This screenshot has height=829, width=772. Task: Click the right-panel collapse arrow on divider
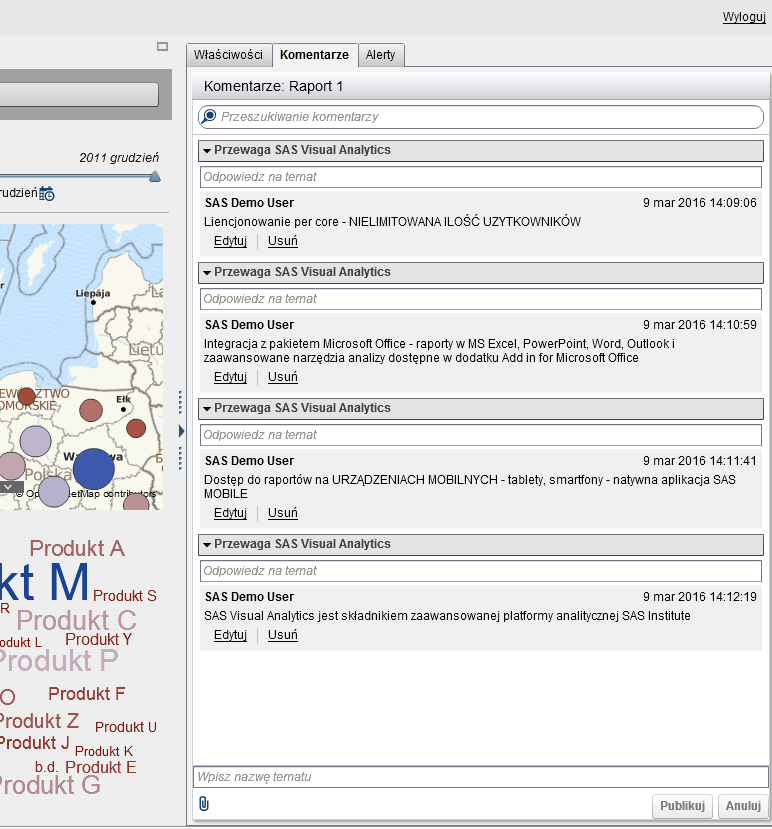(x=181, y=431)
